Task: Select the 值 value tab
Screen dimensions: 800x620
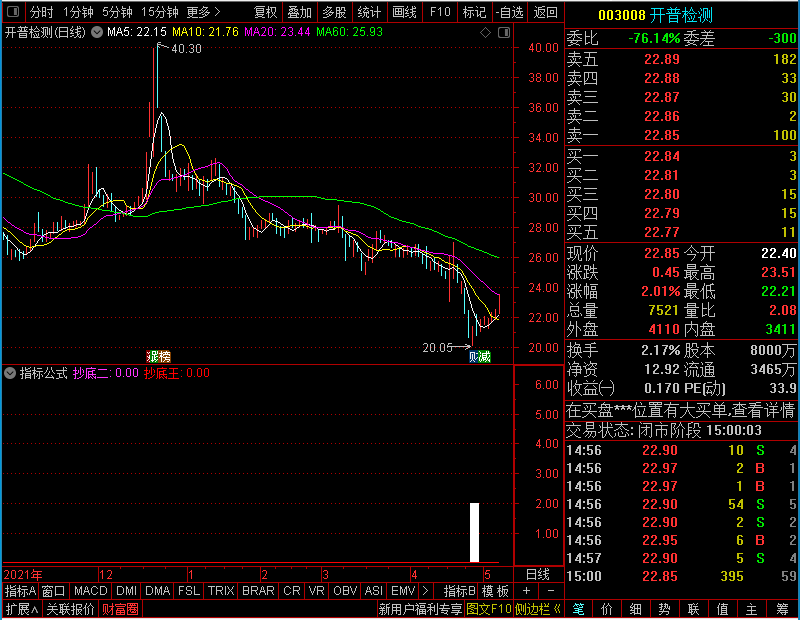Action: [x=722, y=609]
